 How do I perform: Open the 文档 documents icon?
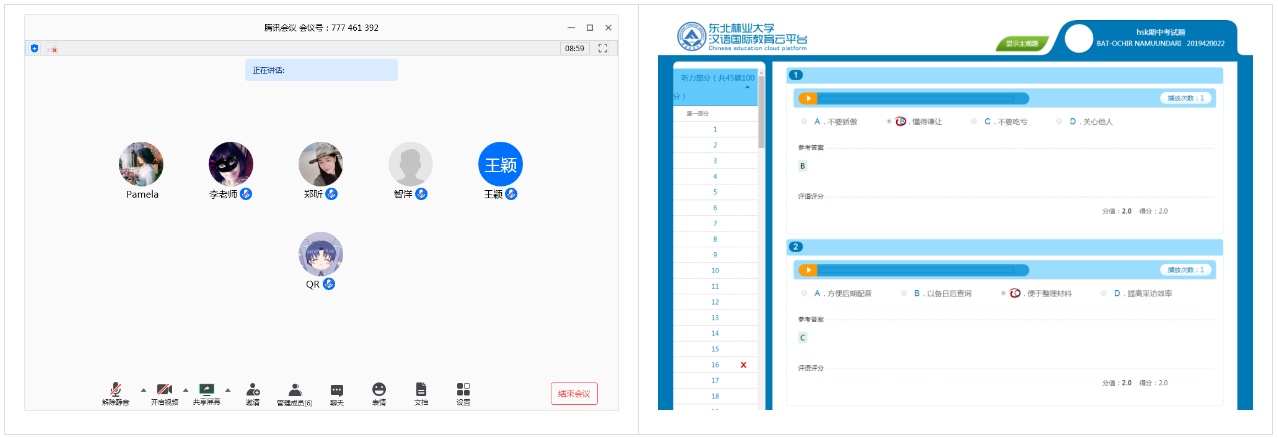(x=421, y=391)
